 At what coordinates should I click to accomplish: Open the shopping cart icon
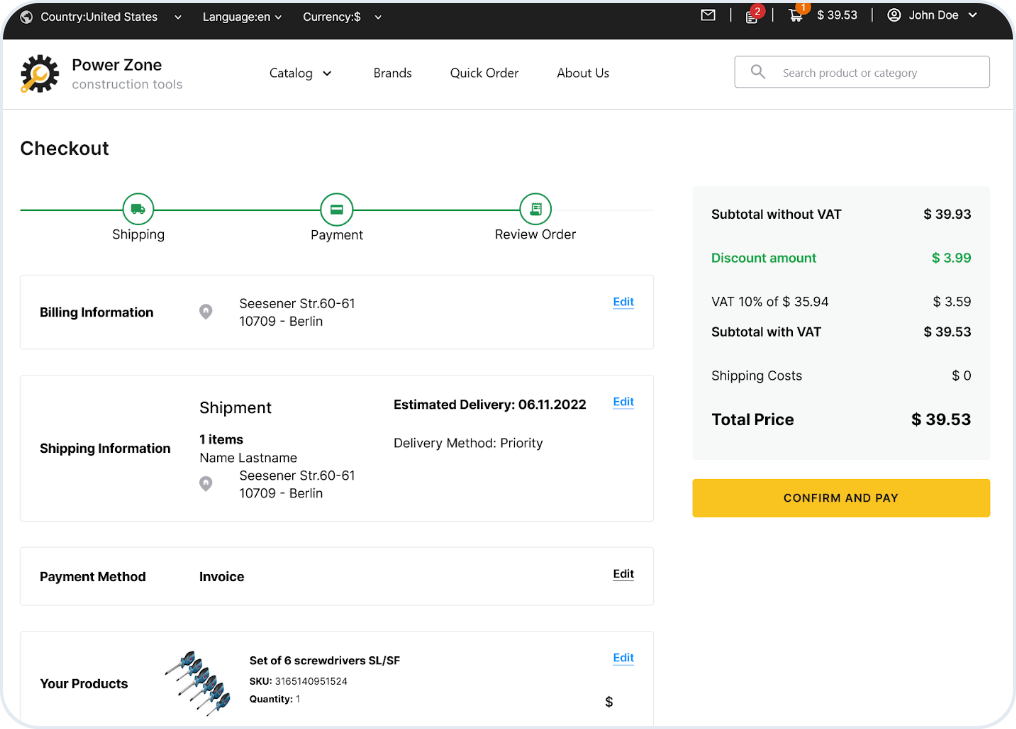pyautogui.click(x=796, y=16)
